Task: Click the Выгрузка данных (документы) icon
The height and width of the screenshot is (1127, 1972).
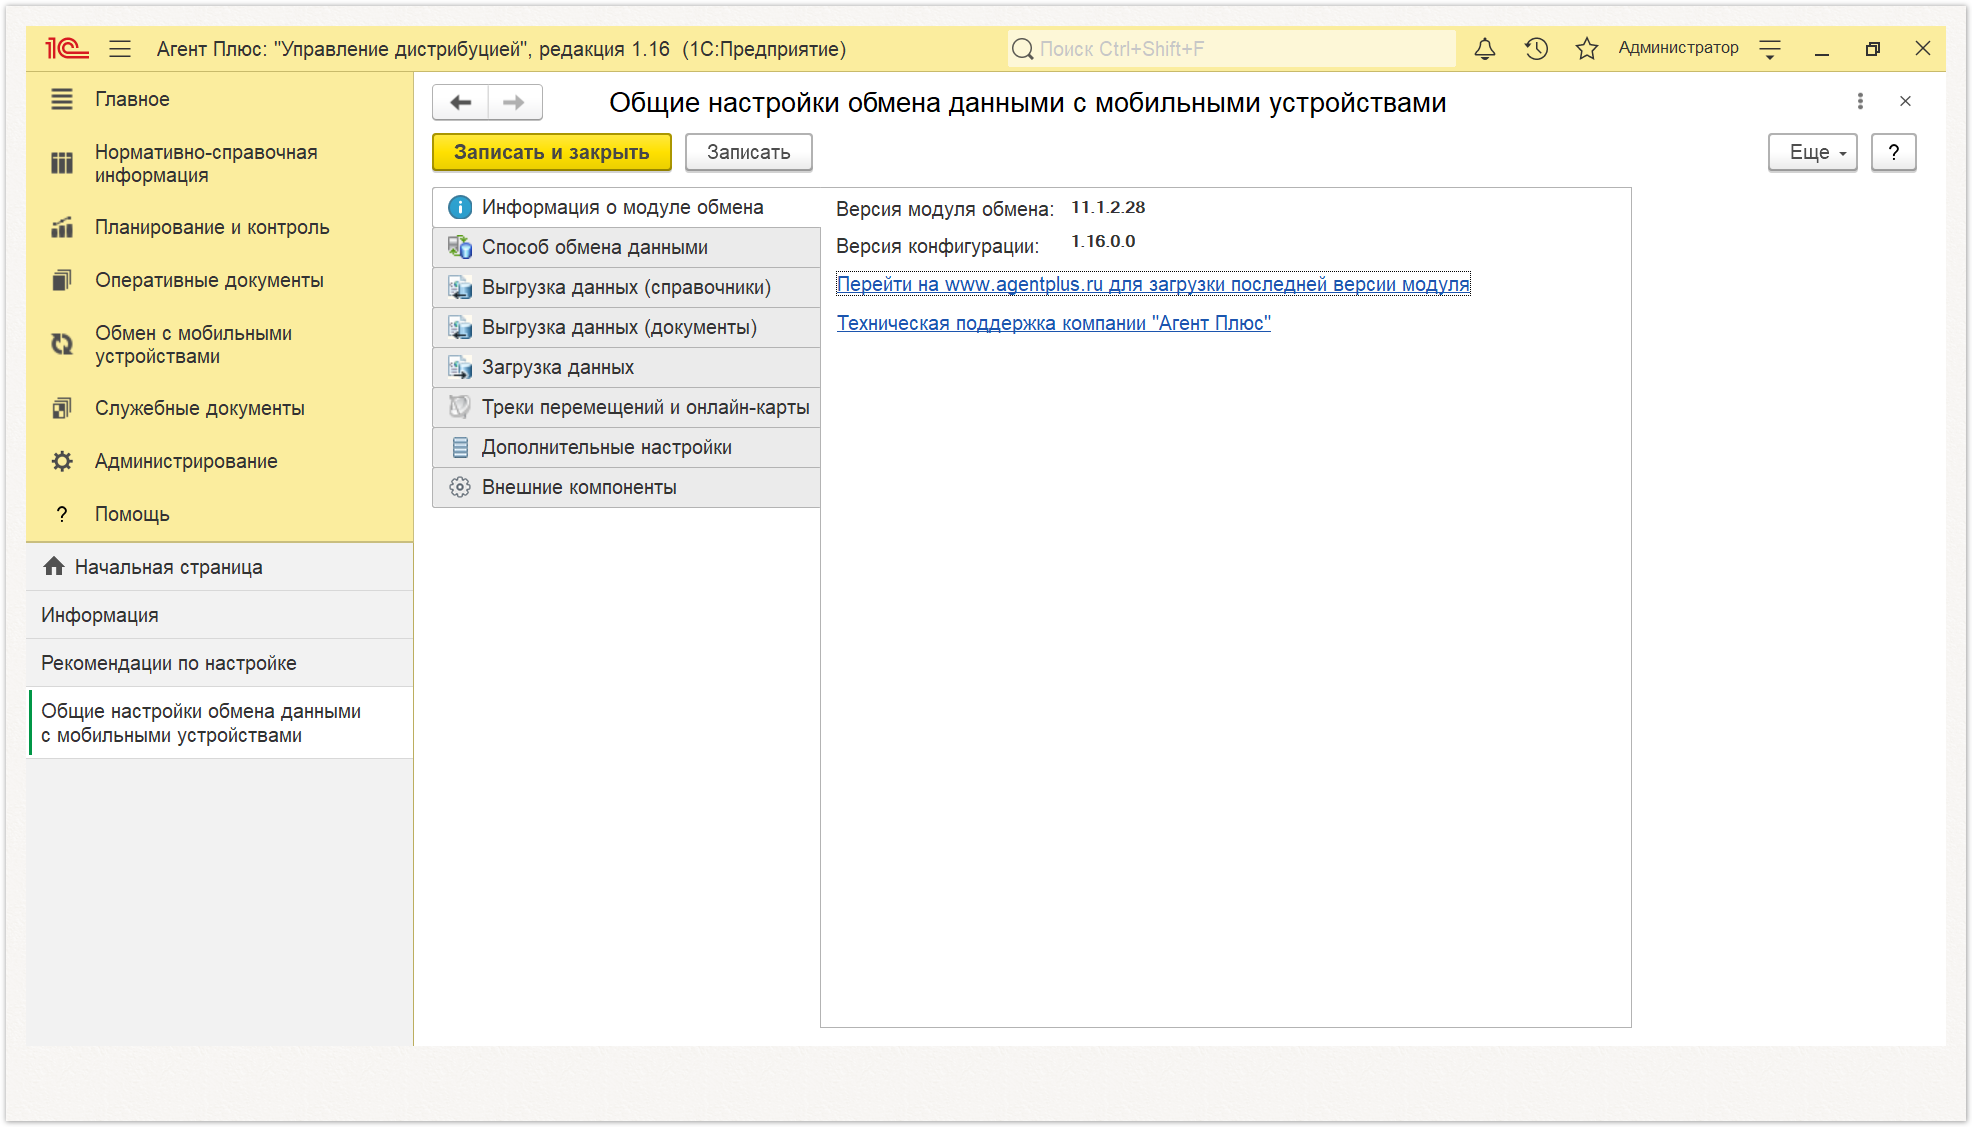Action: [x=460, y=327]
